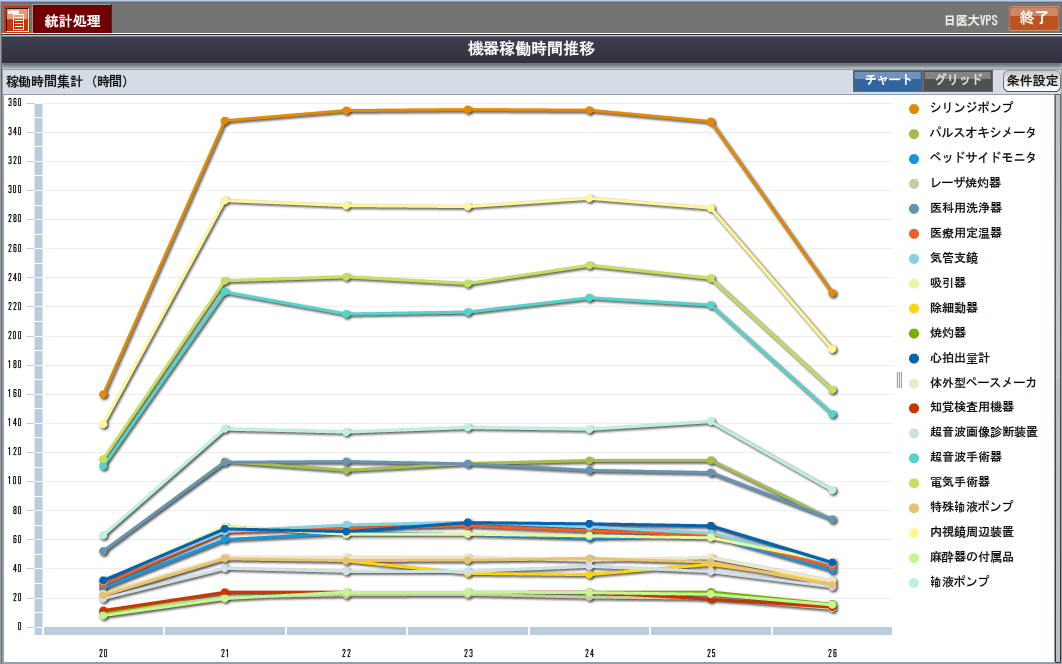Click the パルスオキシメータ legend dot

pyautogui.click(x=914, y=133)
